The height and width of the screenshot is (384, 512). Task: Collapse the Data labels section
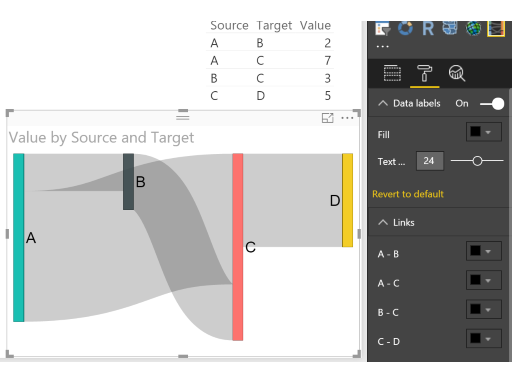(x=383, y=103)
